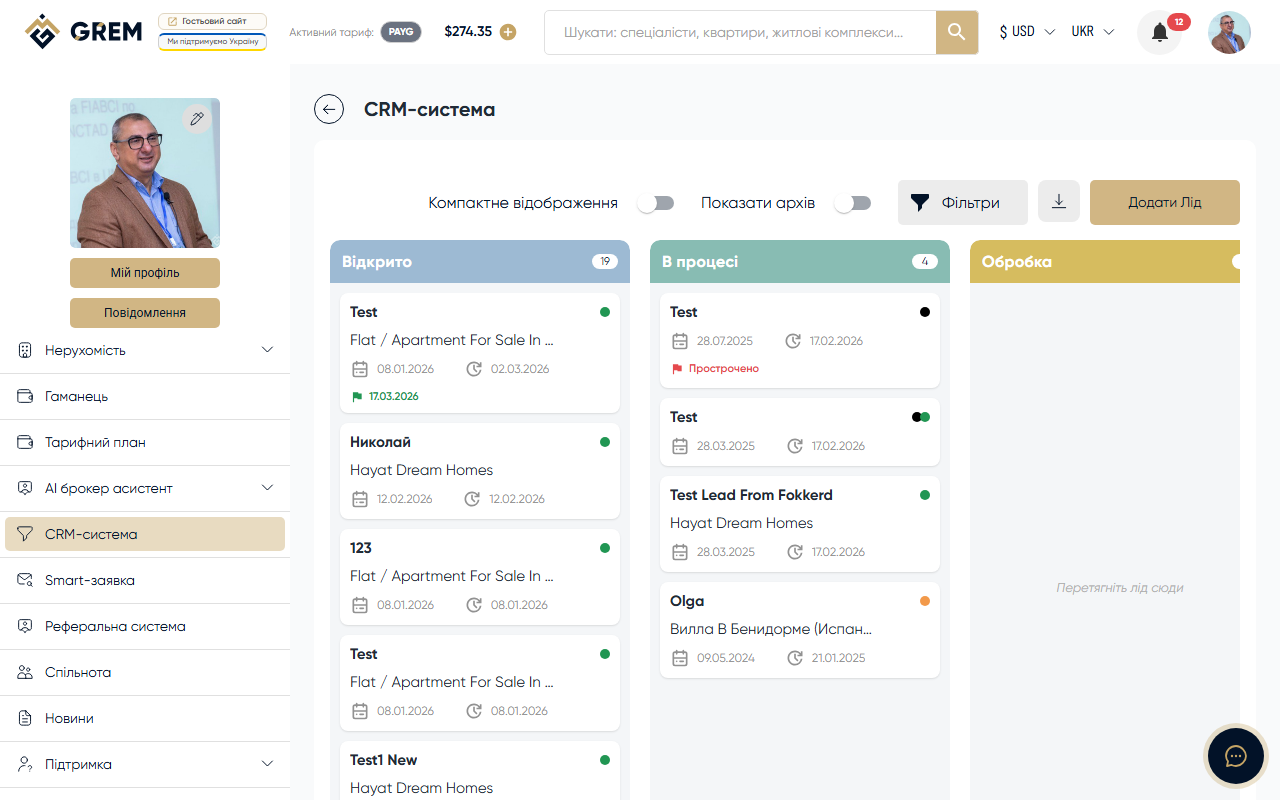The width and height of the screenshot is (1280, 800).
Task: Click the green status dot on the Николай card
Action: [x=604, y=442]
